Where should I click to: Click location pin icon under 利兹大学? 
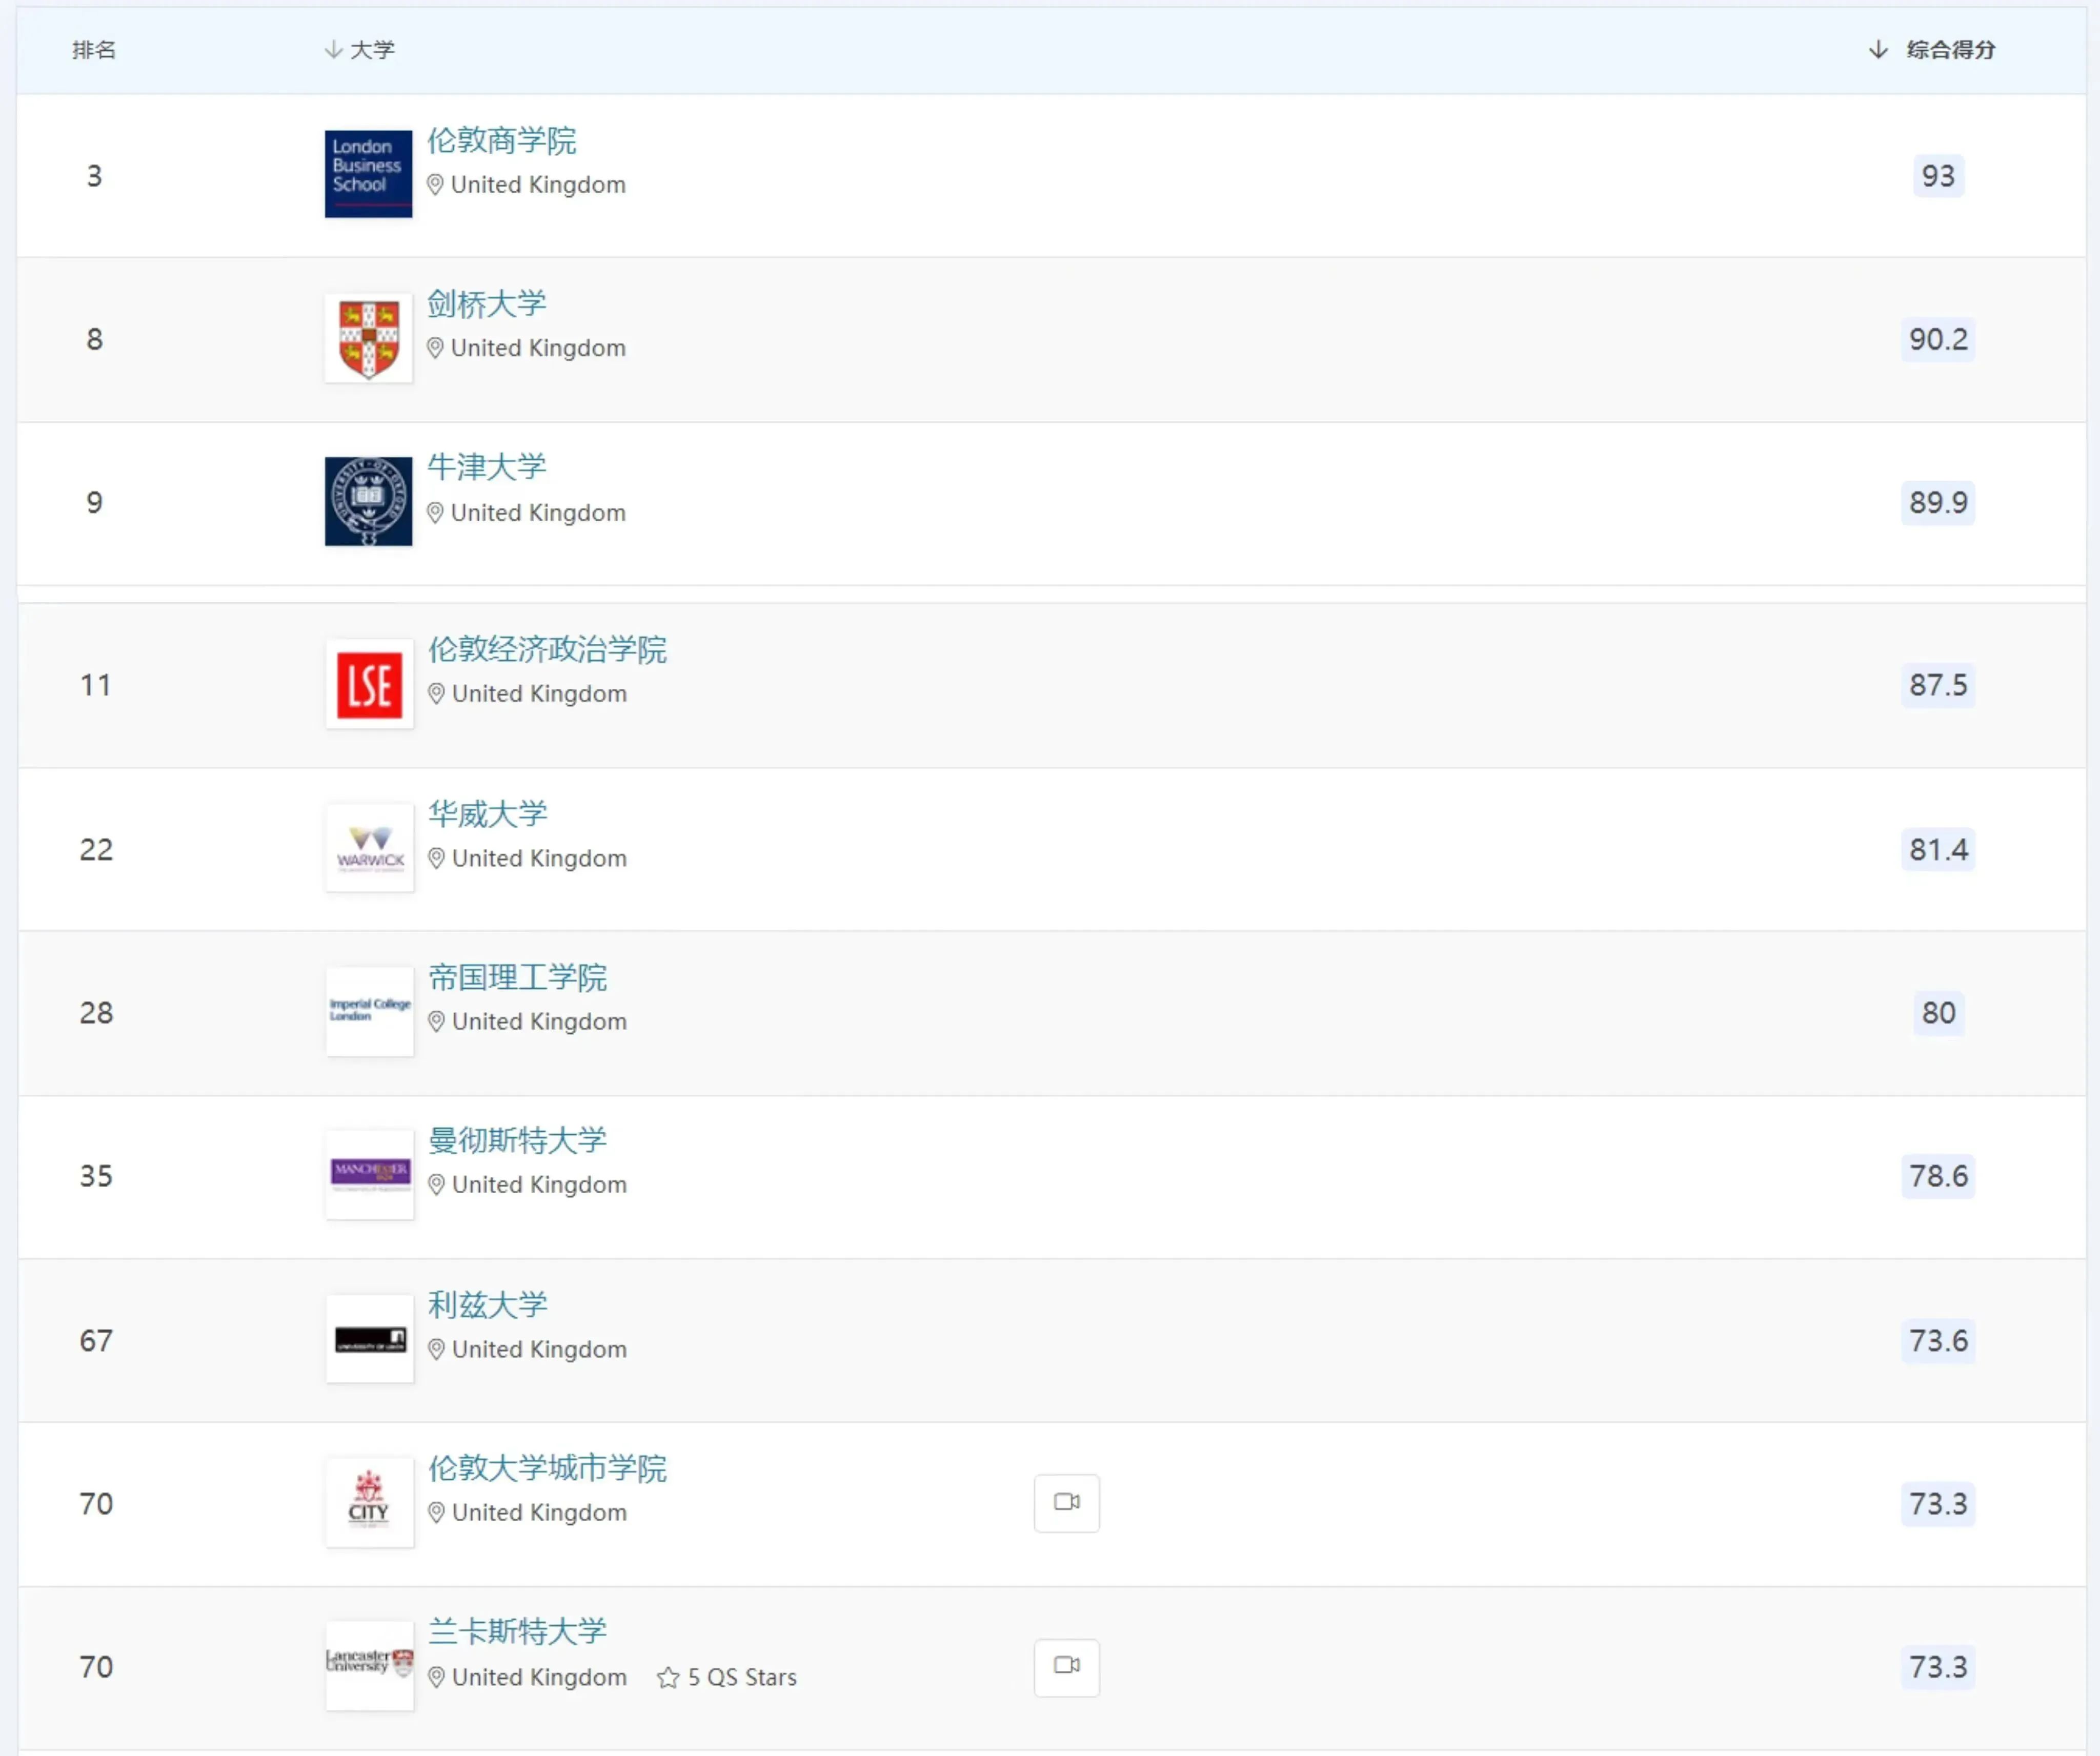tap(436, 1350)
